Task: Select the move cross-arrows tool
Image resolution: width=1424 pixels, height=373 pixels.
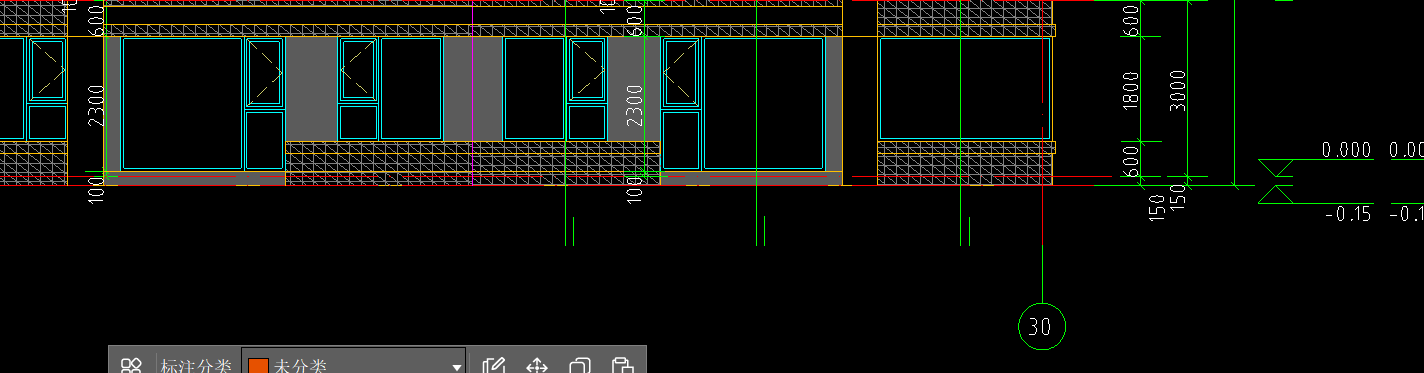Action: 537,365
